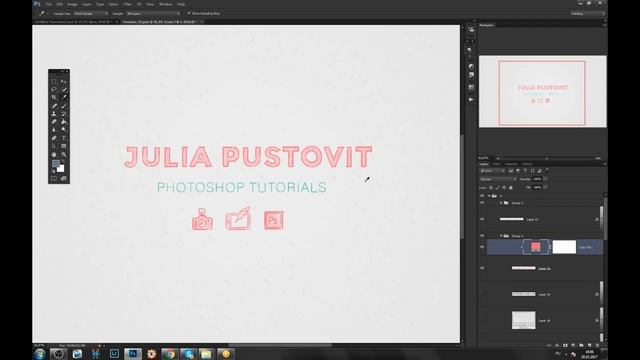The width and height of the screenshot is (640, 360).
Task: Collapse the Group 4 folder arrow
Action: pos(501,203)
